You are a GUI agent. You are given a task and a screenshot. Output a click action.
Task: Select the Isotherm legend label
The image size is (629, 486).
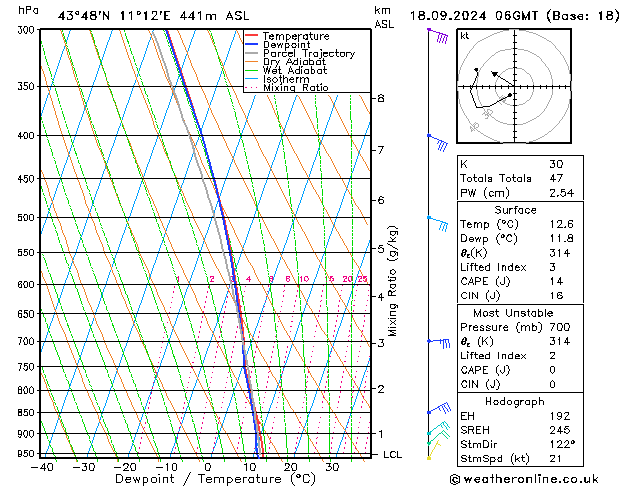(286, 79)
